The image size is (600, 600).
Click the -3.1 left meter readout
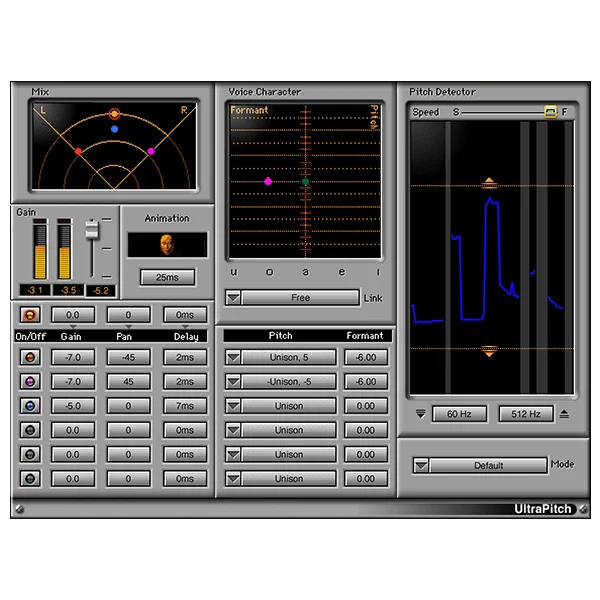[34, 290]
